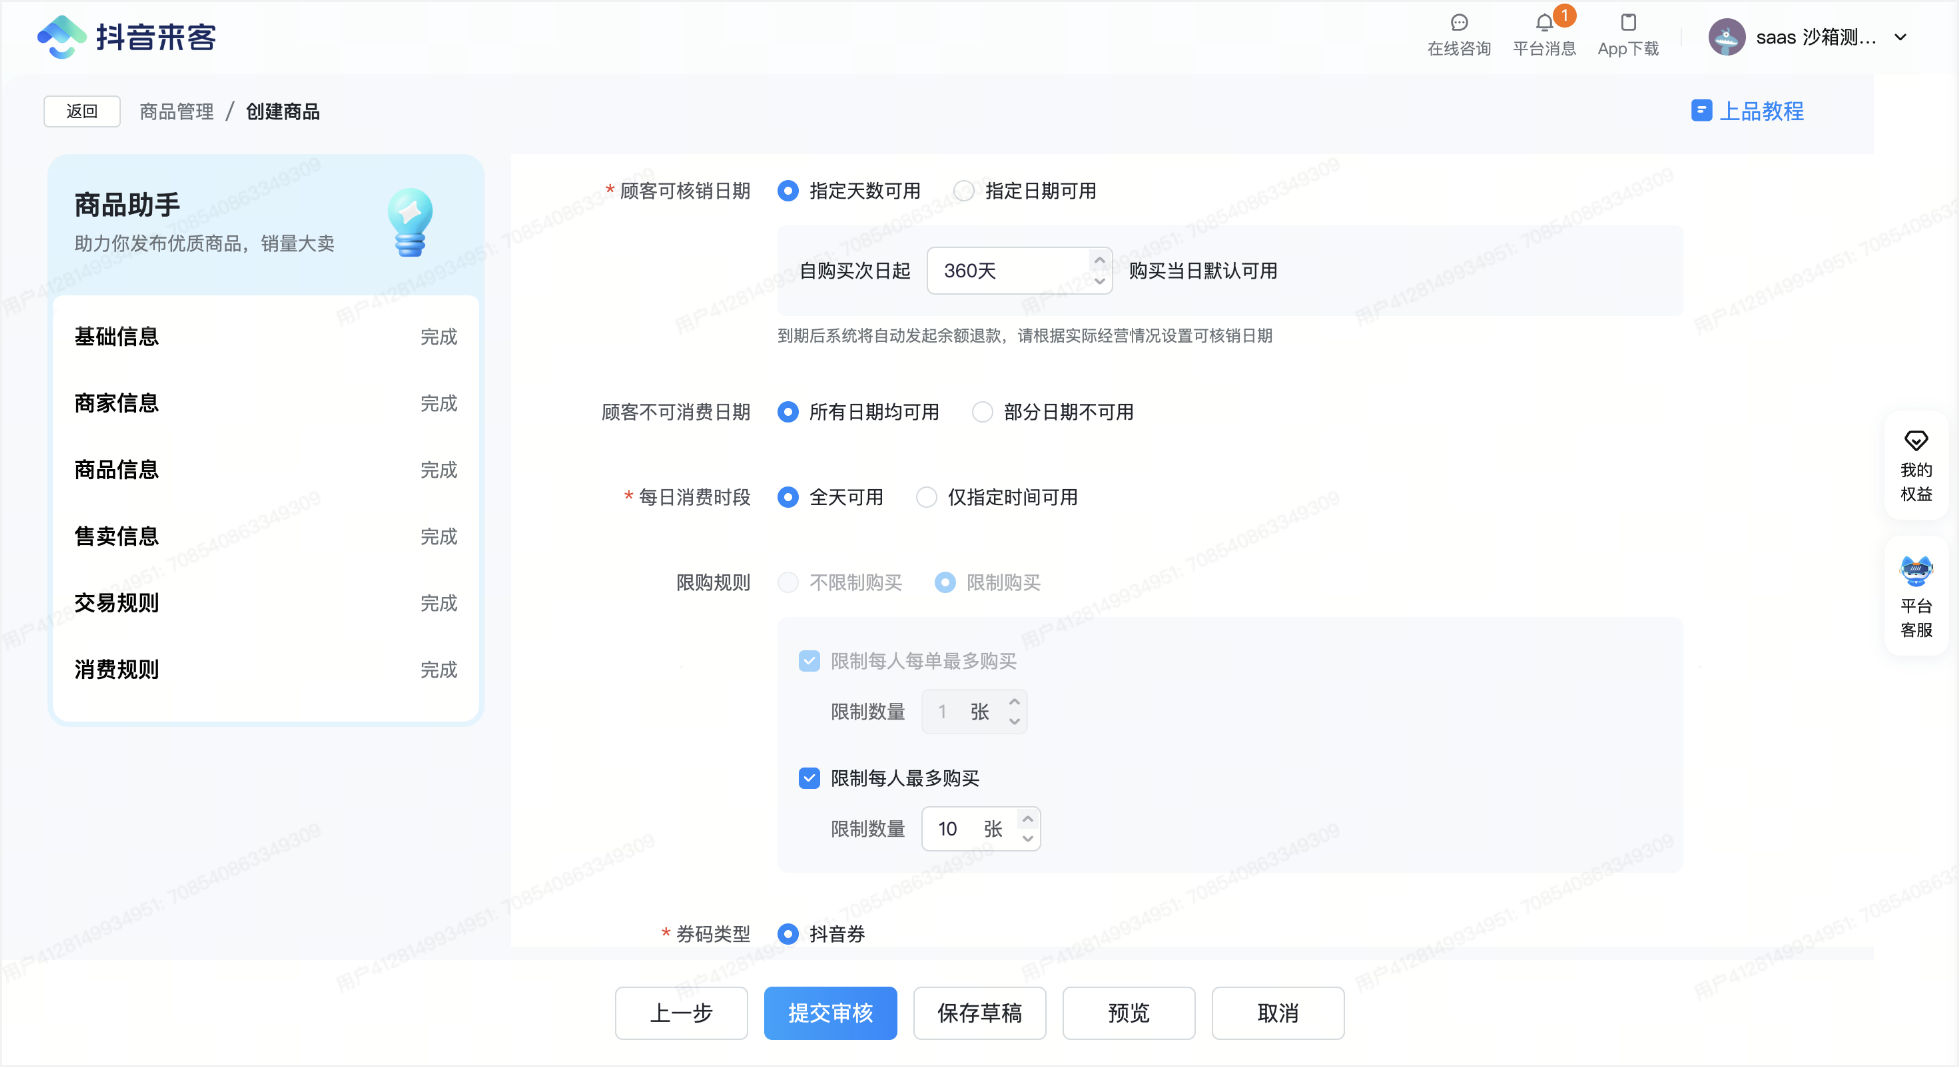
Task: Choose 仅指定时间可用 radio option
Action: 927,497
